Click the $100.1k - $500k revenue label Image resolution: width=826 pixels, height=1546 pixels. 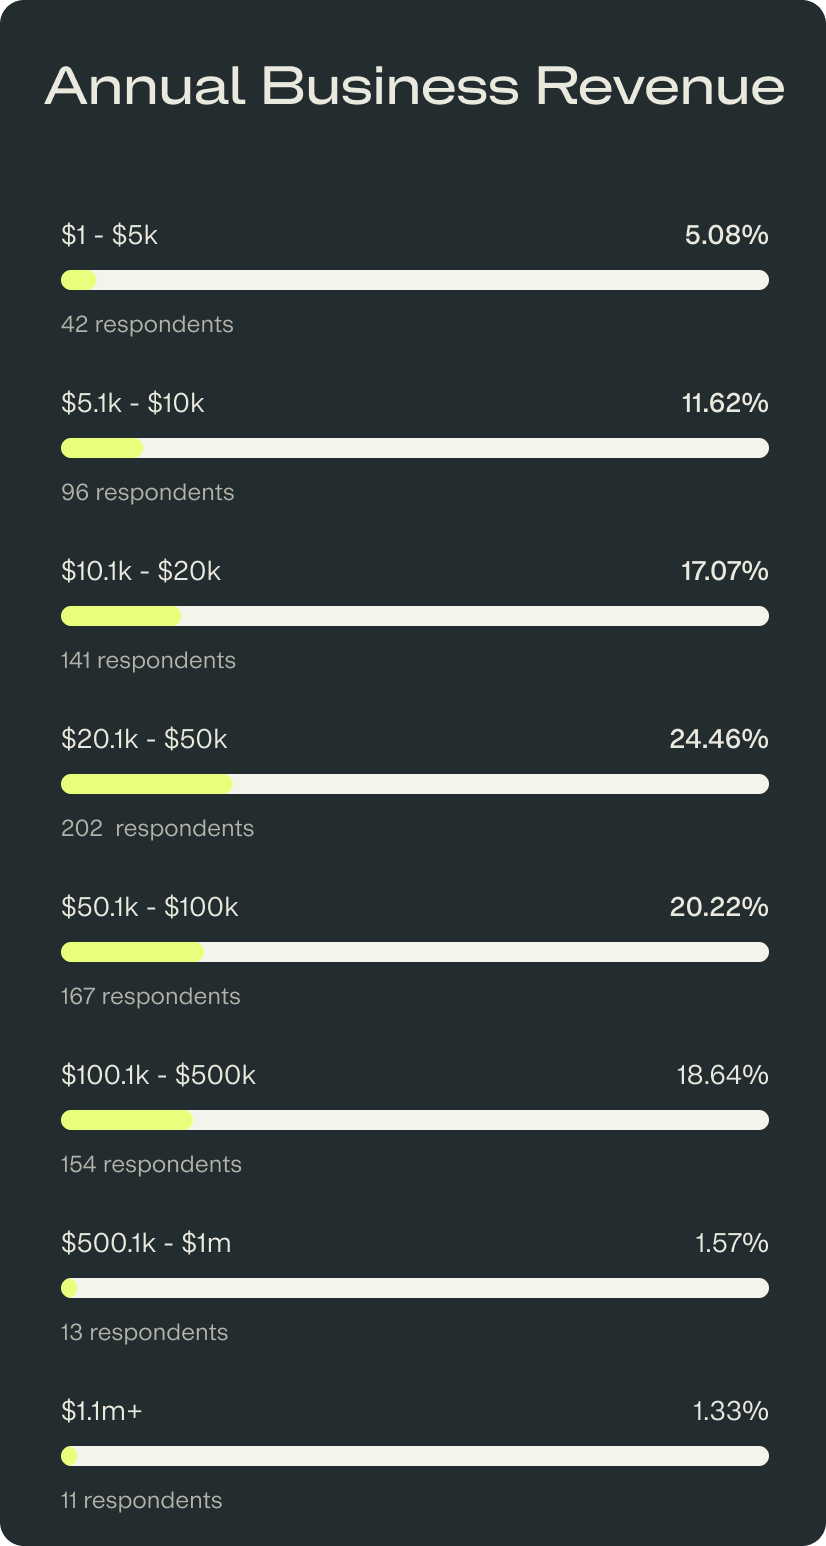[x=158, y=1076]
